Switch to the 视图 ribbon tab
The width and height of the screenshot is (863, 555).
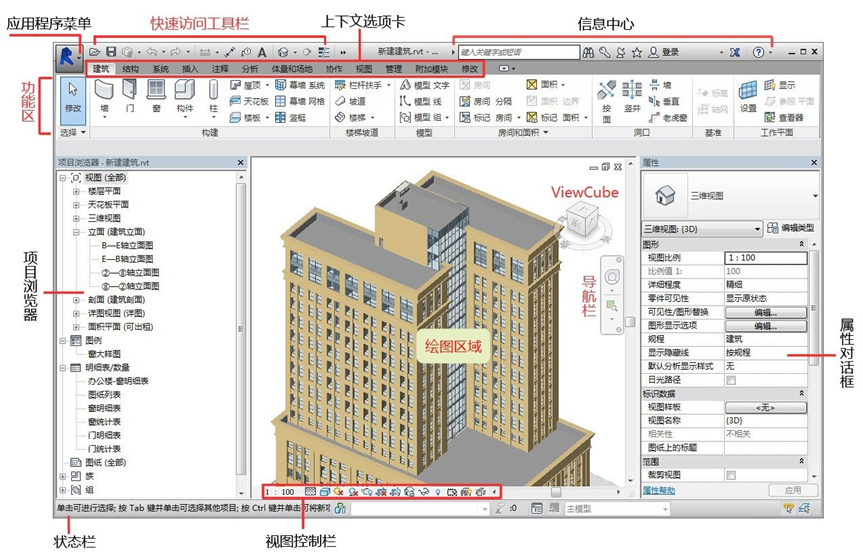click(x=364, y=69)
